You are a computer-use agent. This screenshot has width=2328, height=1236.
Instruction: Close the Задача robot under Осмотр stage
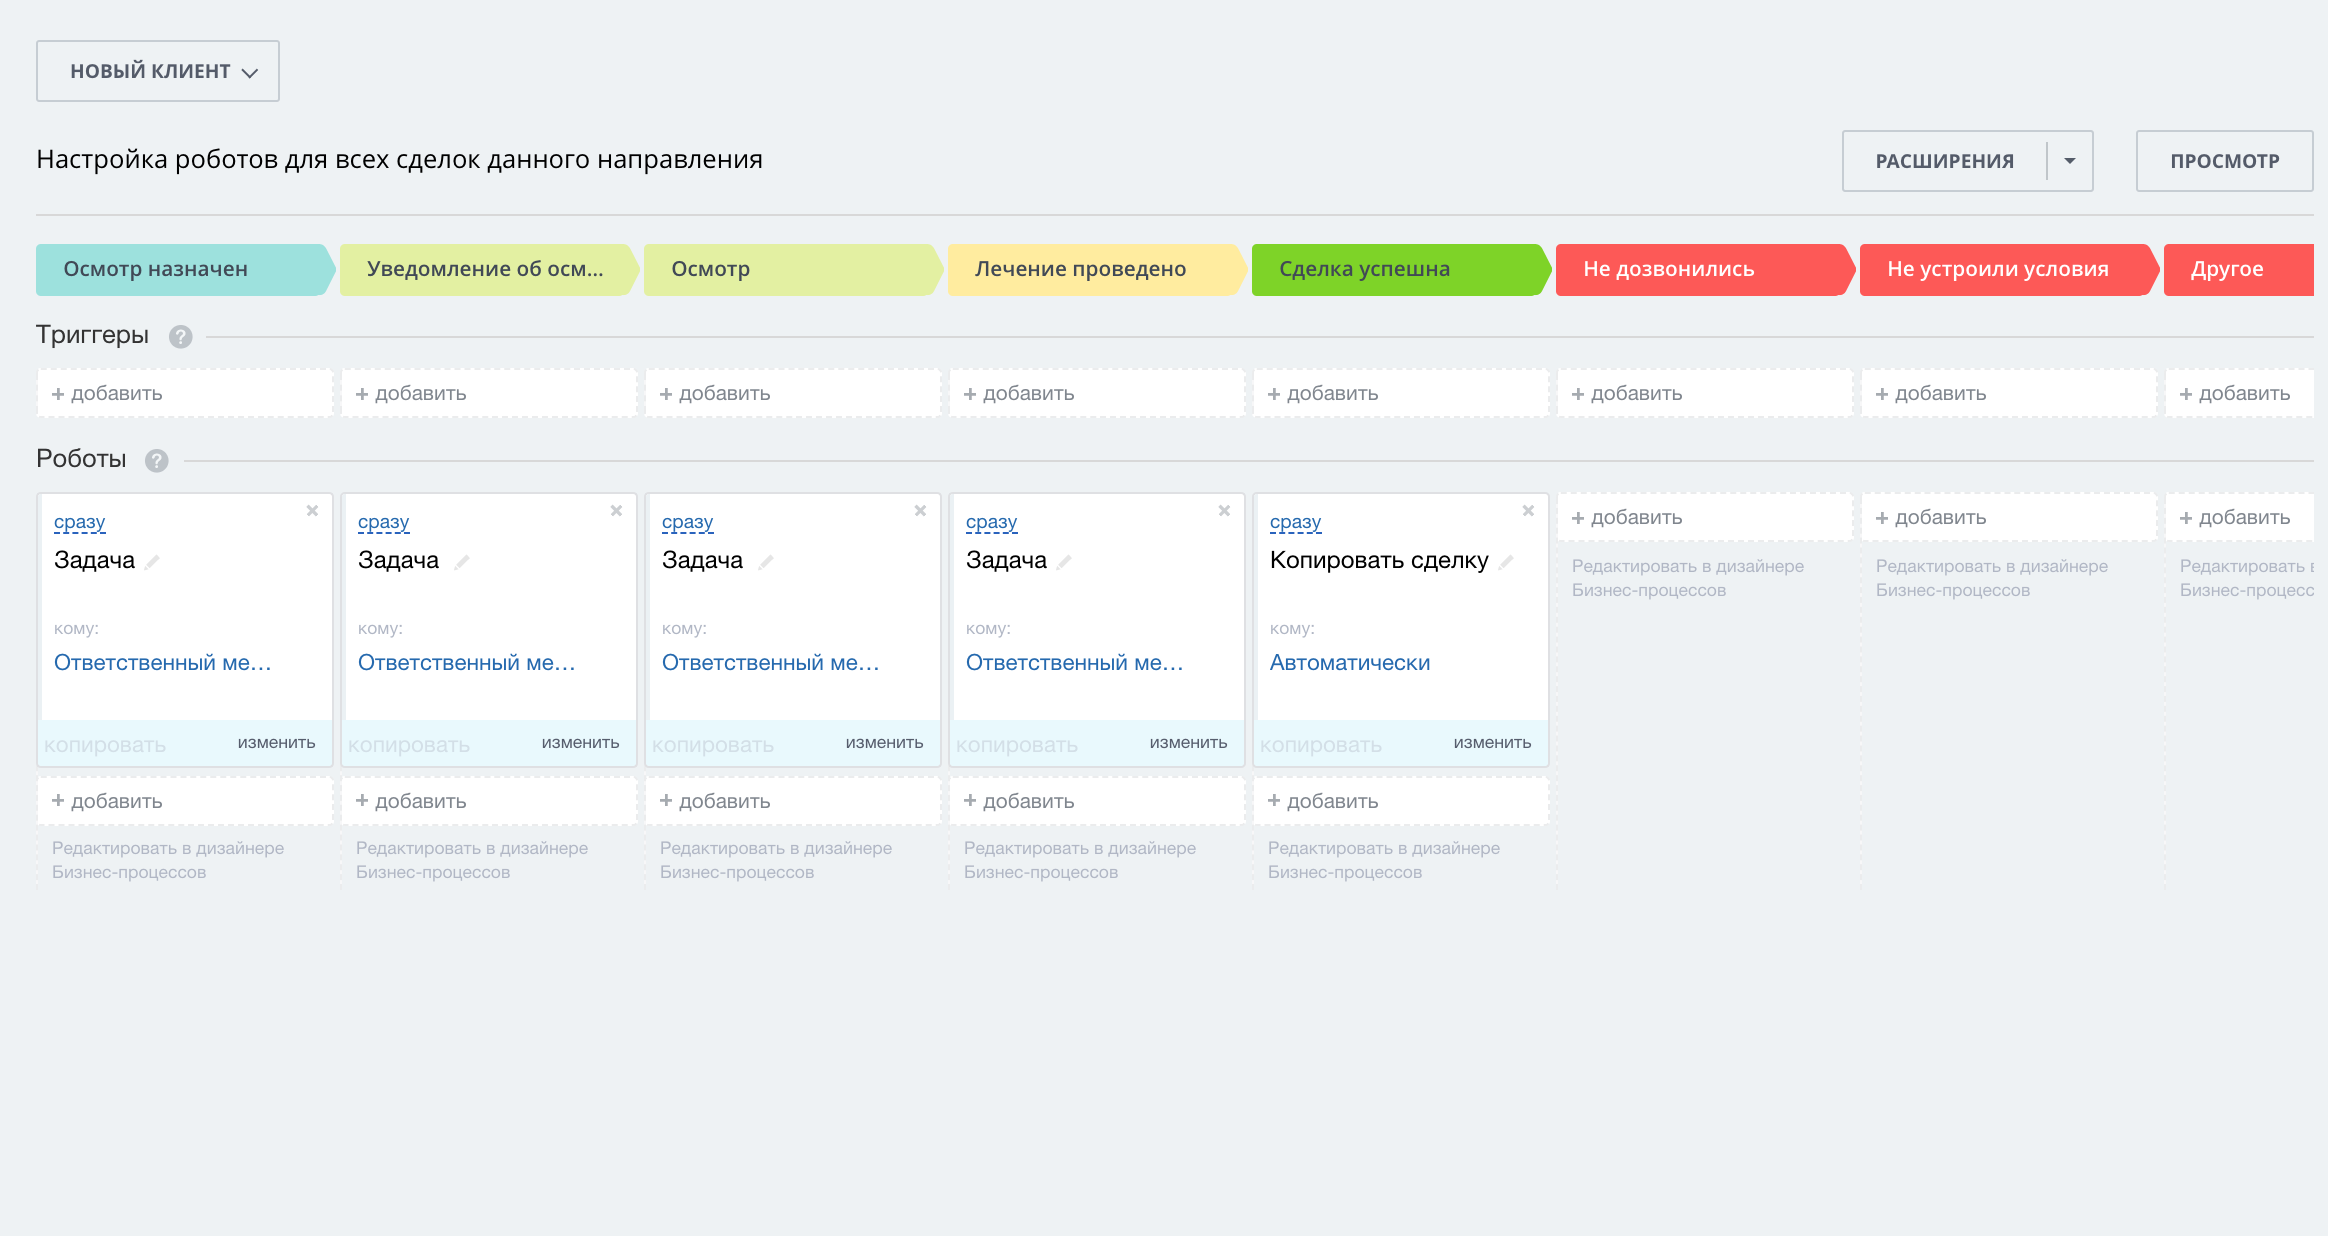tap(920, 511)
